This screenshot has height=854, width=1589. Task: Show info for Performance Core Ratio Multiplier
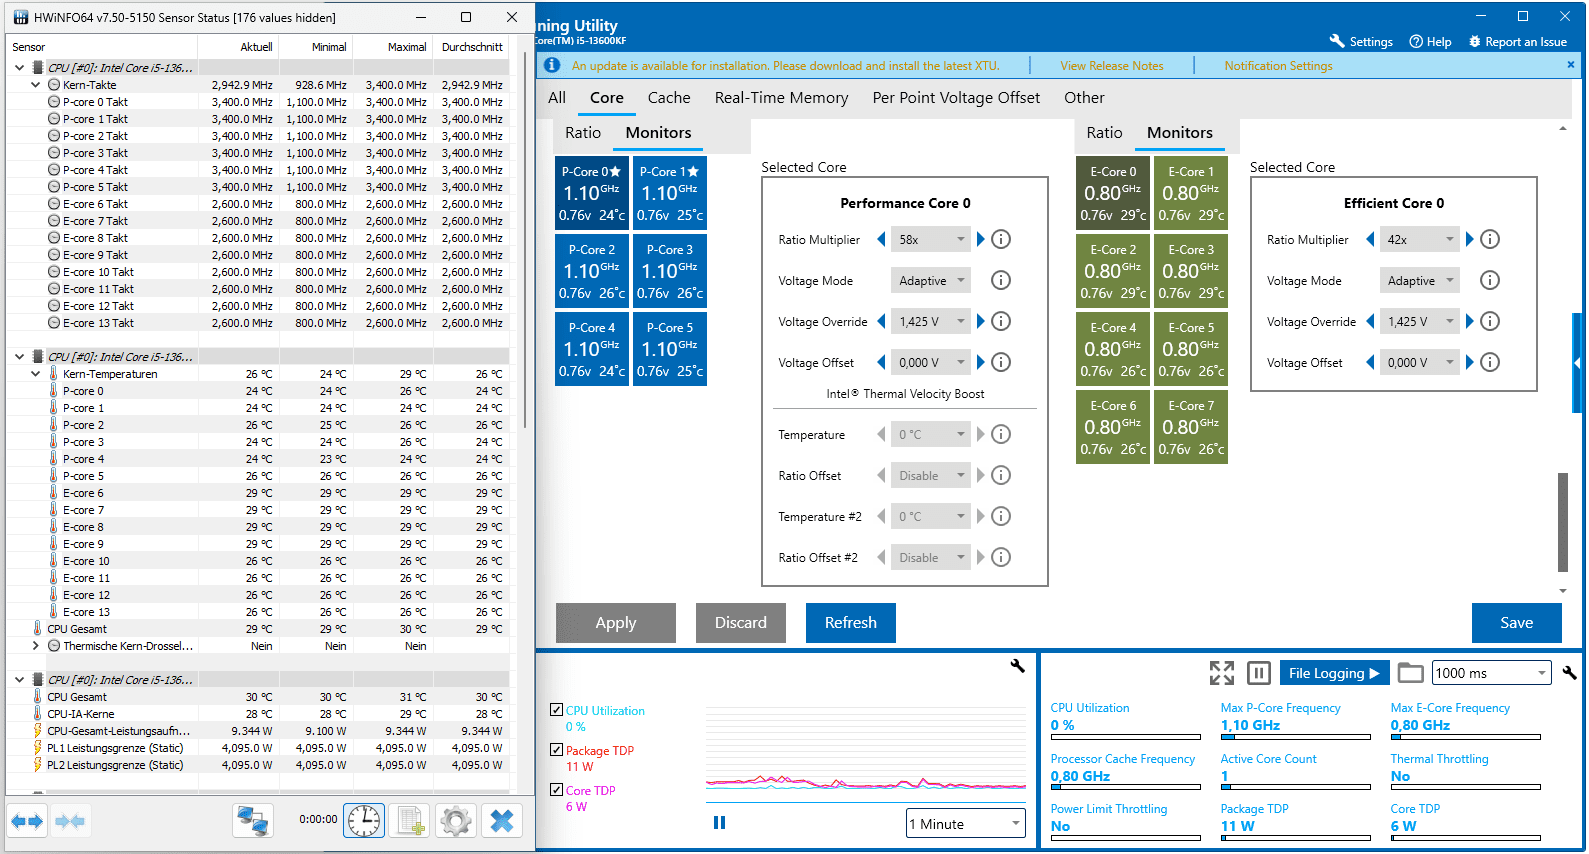coord(1001,239)
